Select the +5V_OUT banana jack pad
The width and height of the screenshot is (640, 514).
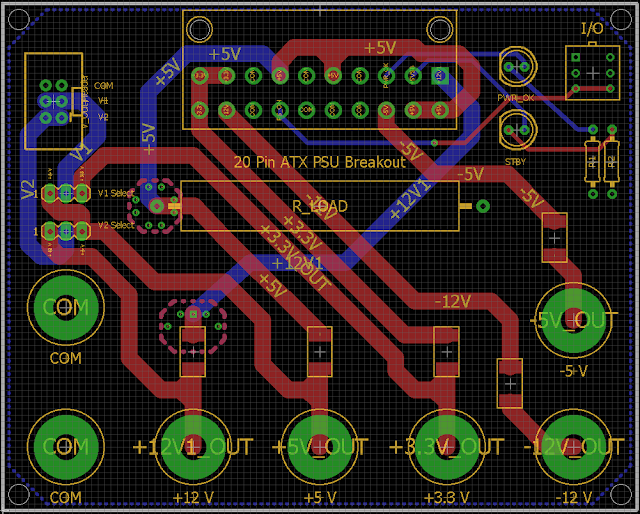pyautogui.click(x=320, y=447)
